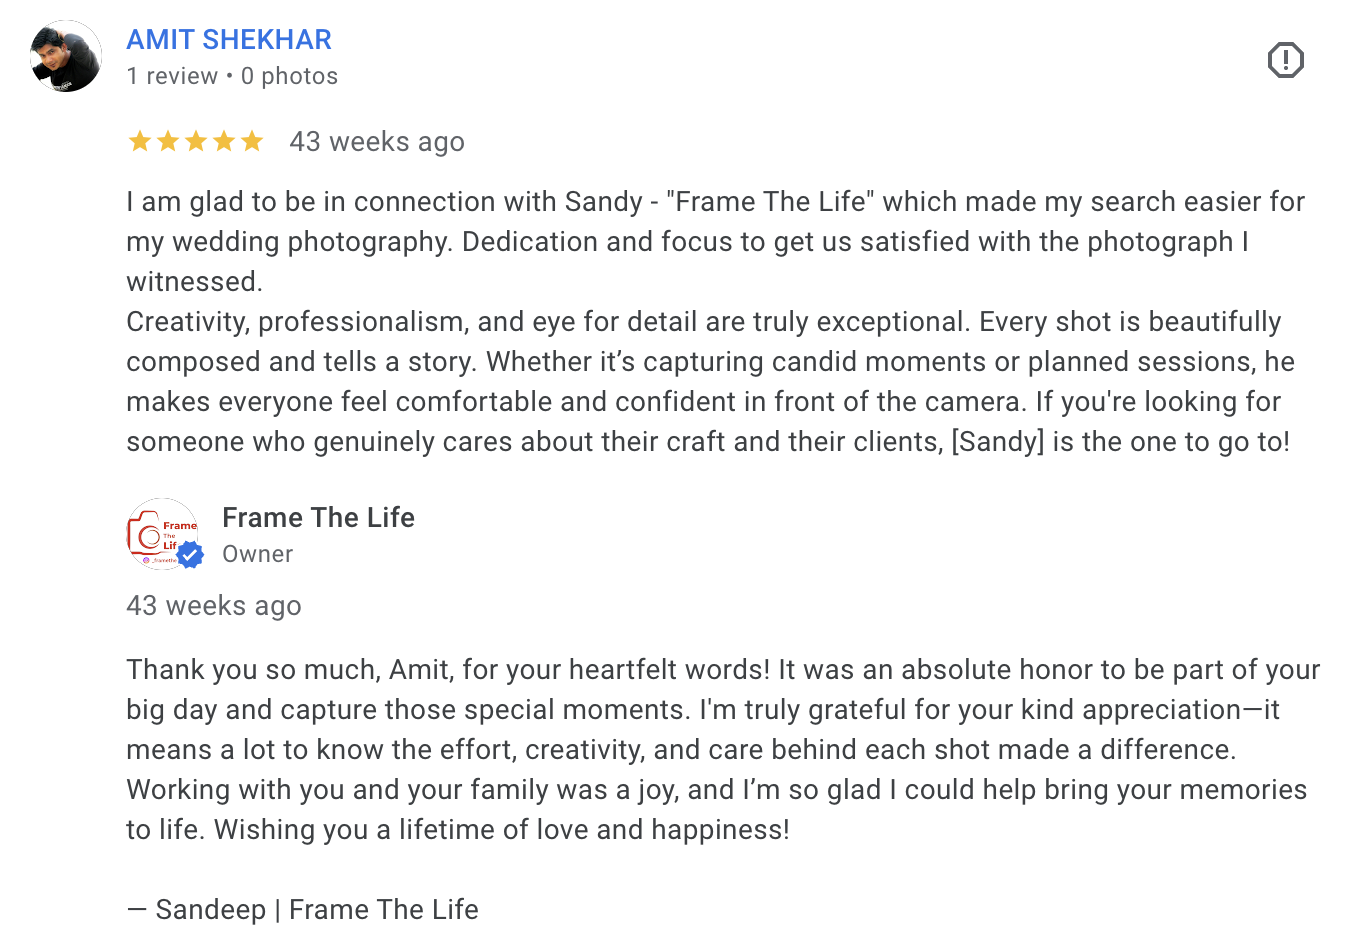Click AMIT SHEKHAR's profile photo
The image size is (1346, 932).
pyautogui.click(x=64, y=57)
